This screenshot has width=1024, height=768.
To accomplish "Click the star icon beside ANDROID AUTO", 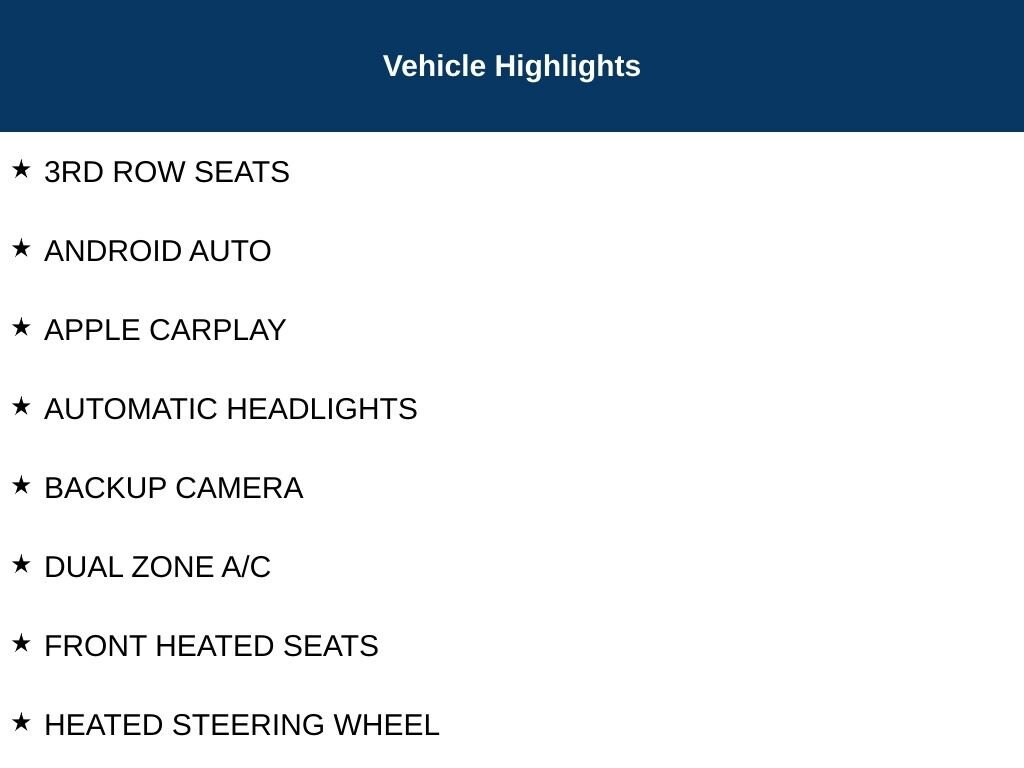I will click(21, 248).
